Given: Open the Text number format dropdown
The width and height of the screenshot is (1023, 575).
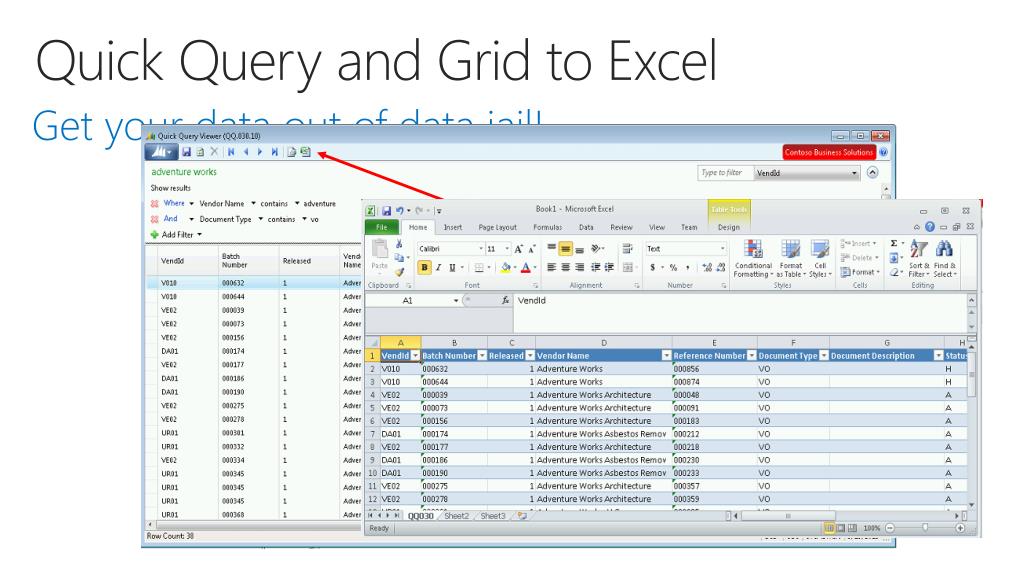Looking at the screenshot, I should click(722, 249).
